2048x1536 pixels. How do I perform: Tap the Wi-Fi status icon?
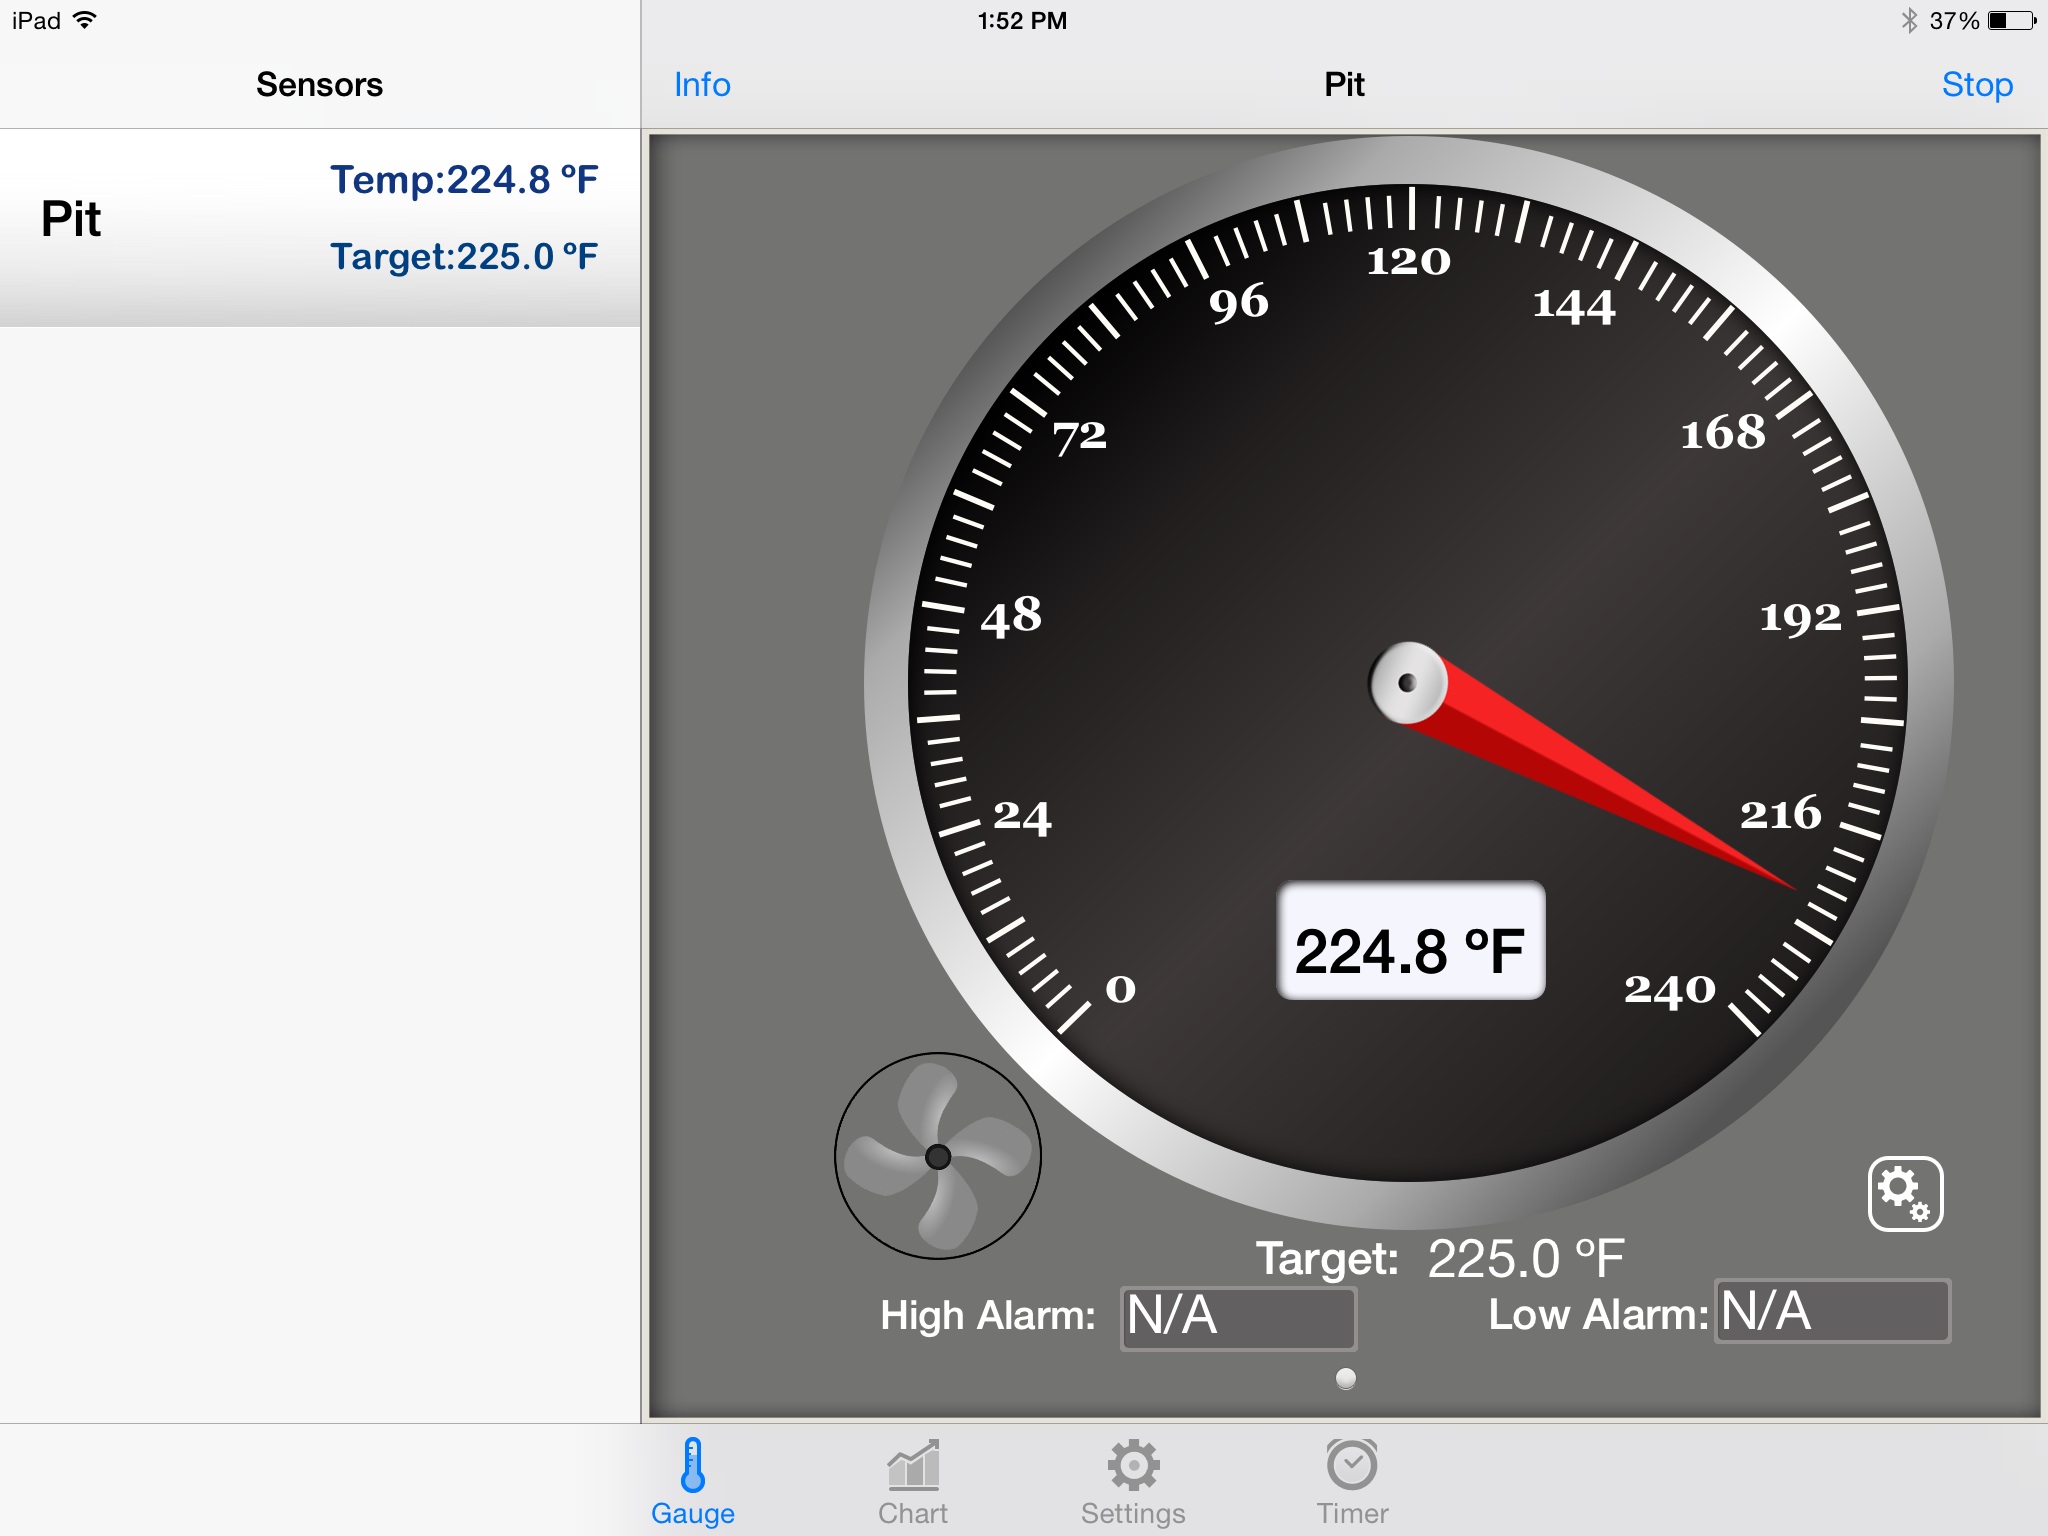(x=86, y=20)
